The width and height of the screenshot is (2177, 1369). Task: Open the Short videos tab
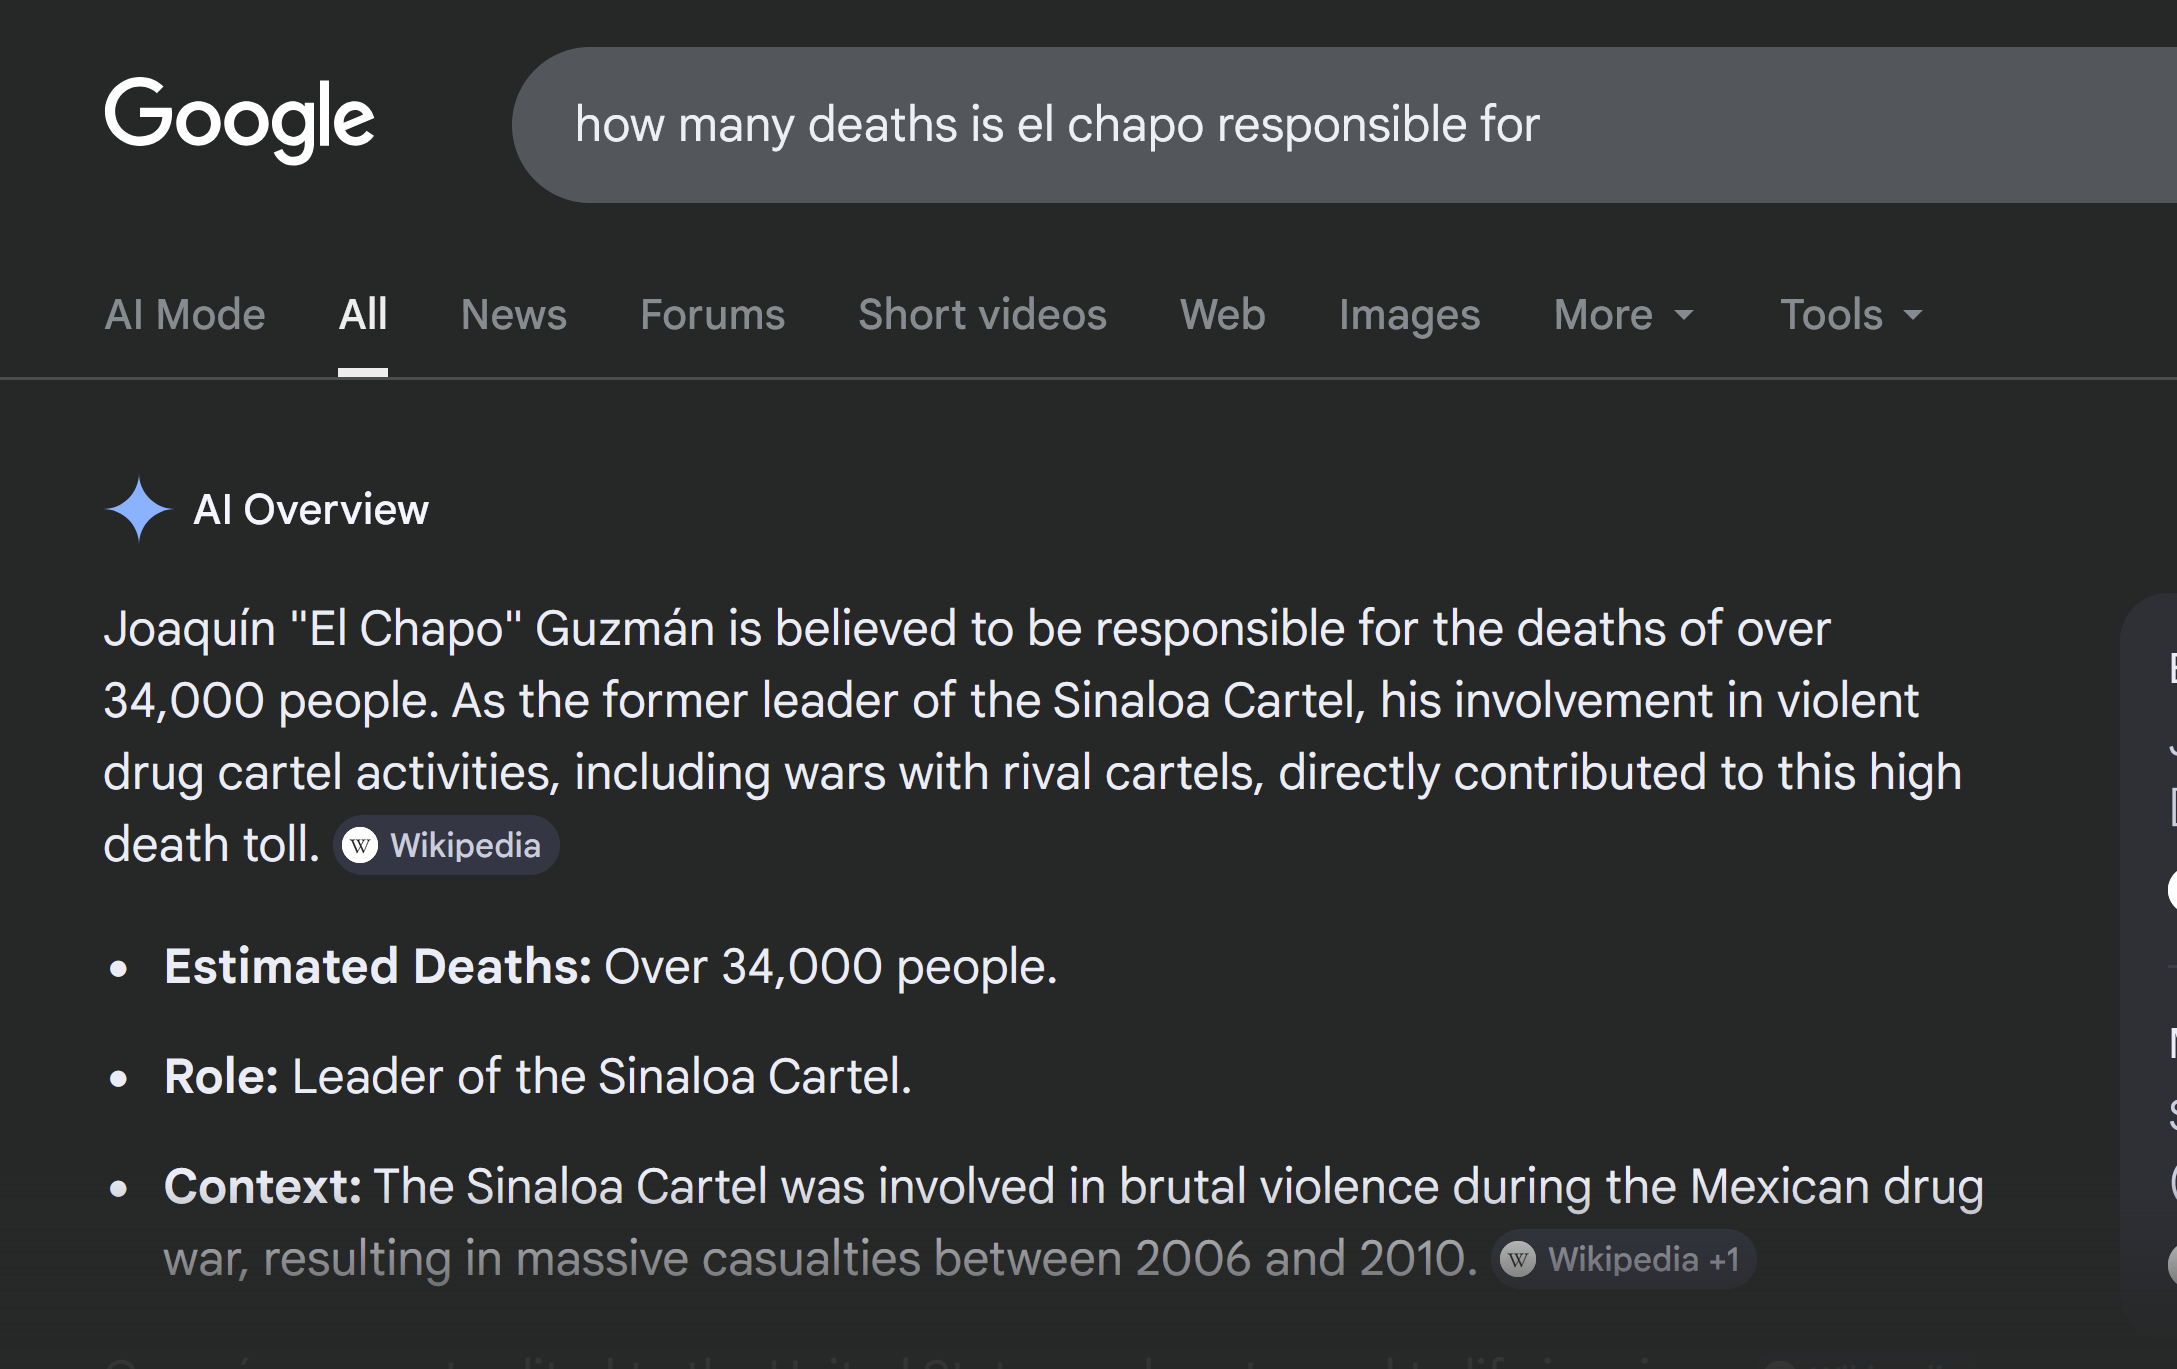pos(982,315)
